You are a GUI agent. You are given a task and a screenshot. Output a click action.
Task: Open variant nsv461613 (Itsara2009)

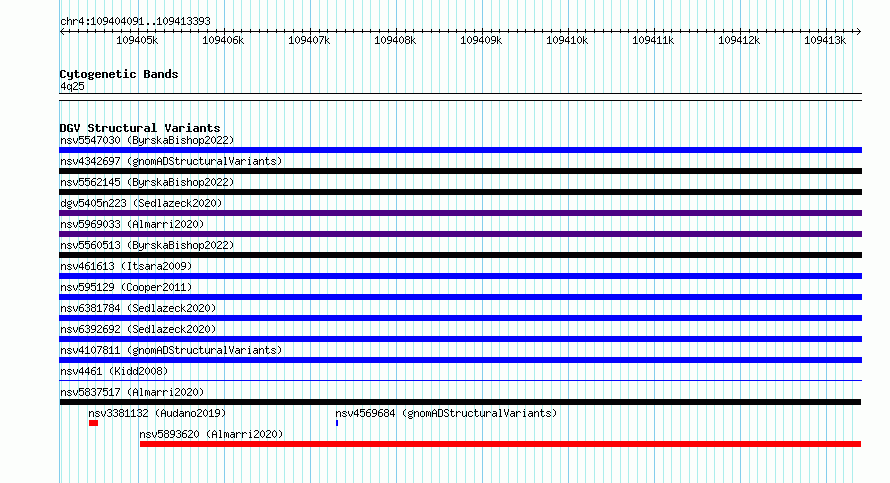126,266
